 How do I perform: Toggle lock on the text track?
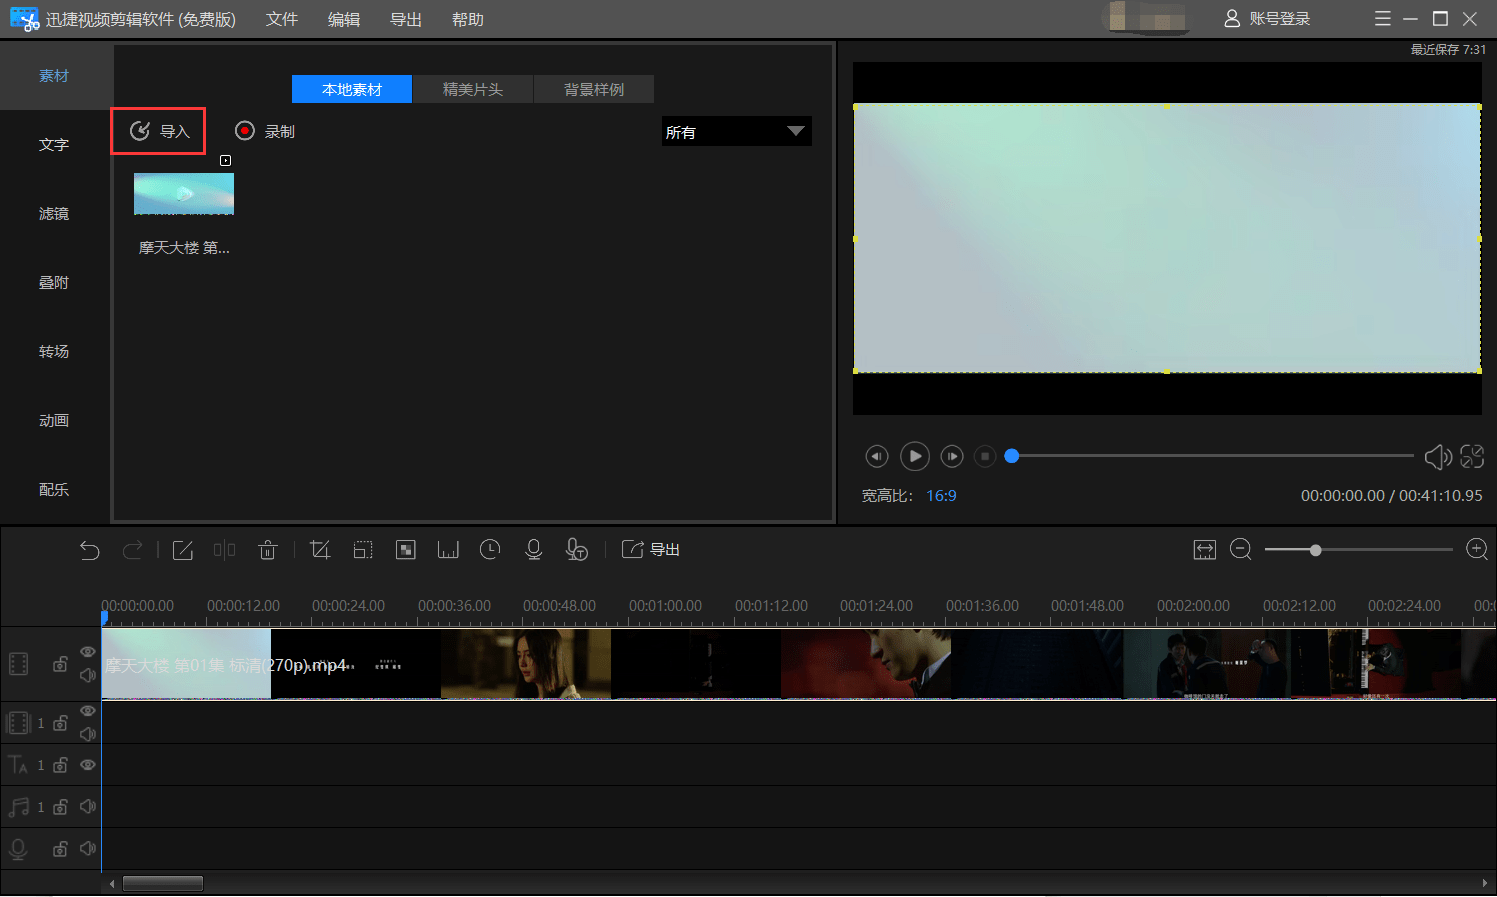[61, 766]
